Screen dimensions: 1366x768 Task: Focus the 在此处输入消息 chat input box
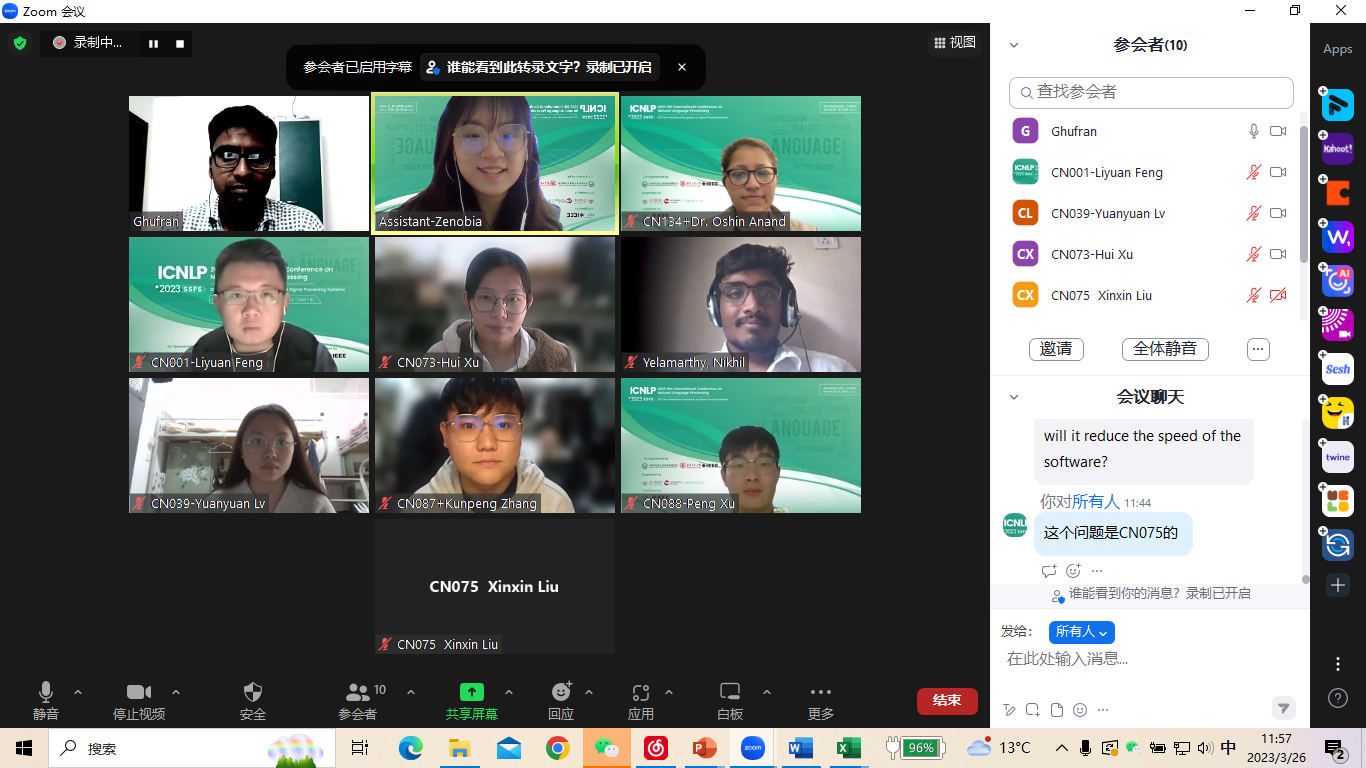pyautogui.click(x=1150, y=659)
